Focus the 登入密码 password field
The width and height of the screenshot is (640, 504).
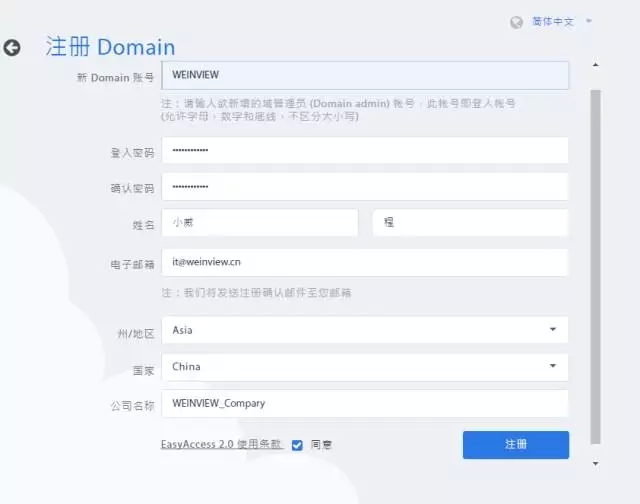coord(365,150)
